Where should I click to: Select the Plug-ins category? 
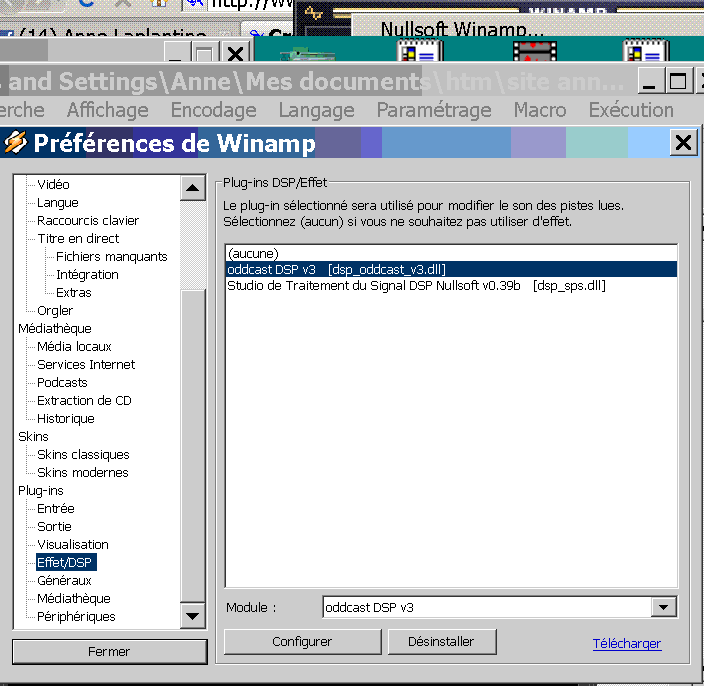(x=41, y=490)
